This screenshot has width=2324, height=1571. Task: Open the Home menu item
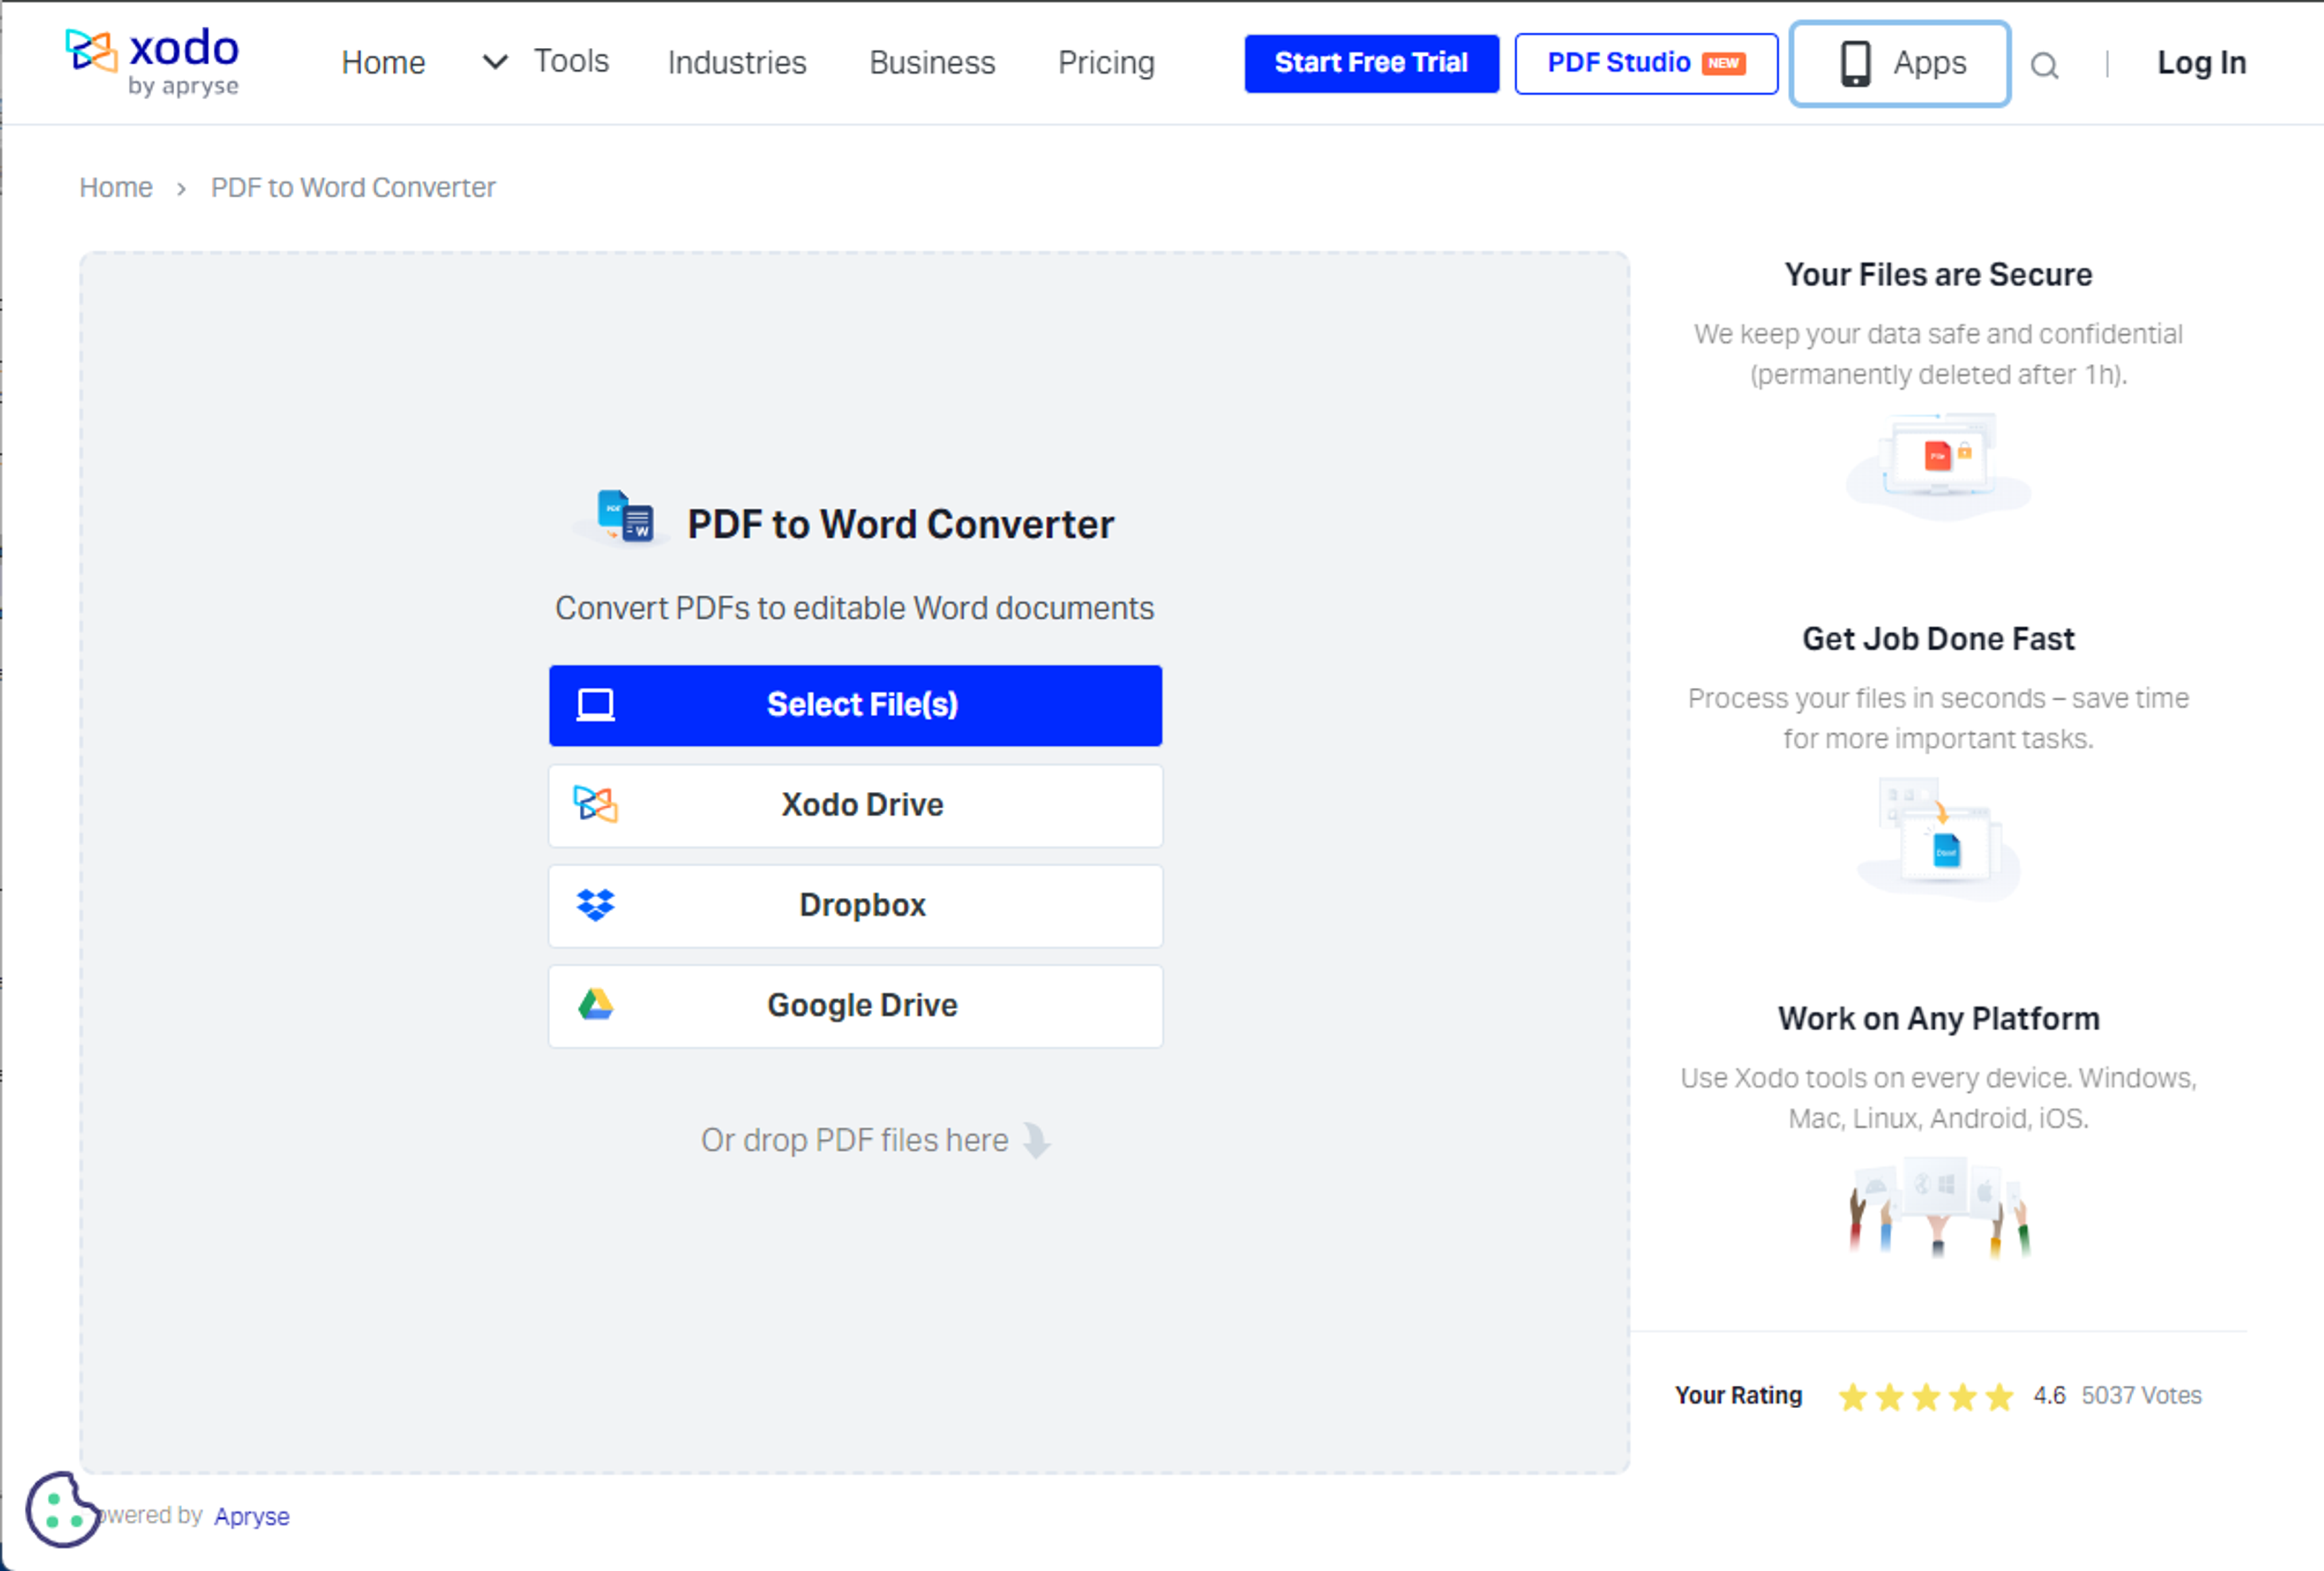pos(383,63)
